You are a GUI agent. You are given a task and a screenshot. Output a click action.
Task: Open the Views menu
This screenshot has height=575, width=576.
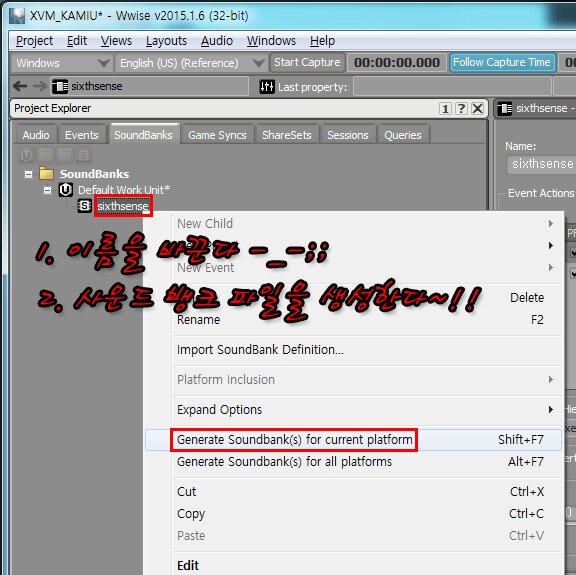point(116,41)
